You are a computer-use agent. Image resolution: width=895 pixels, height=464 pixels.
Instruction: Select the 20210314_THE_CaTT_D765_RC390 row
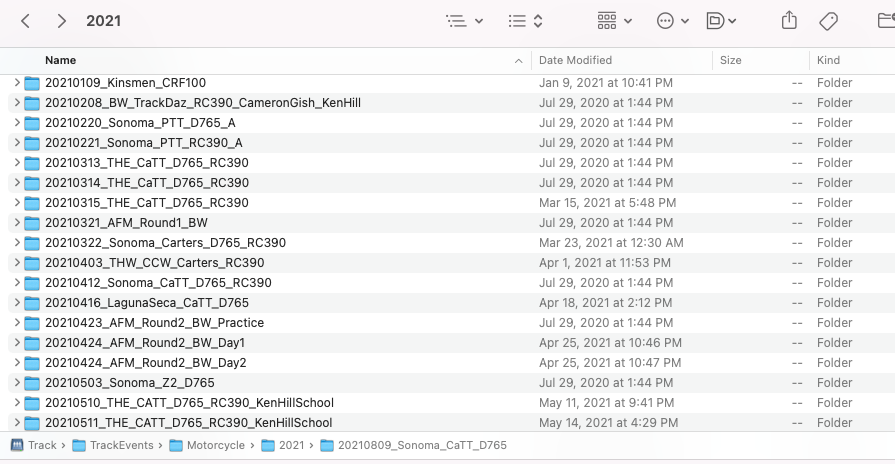click(x=451, y=183)
